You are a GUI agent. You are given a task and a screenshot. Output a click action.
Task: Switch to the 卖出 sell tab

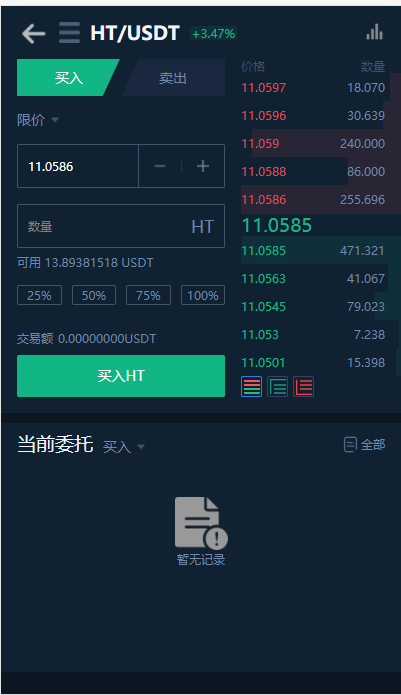173,78
